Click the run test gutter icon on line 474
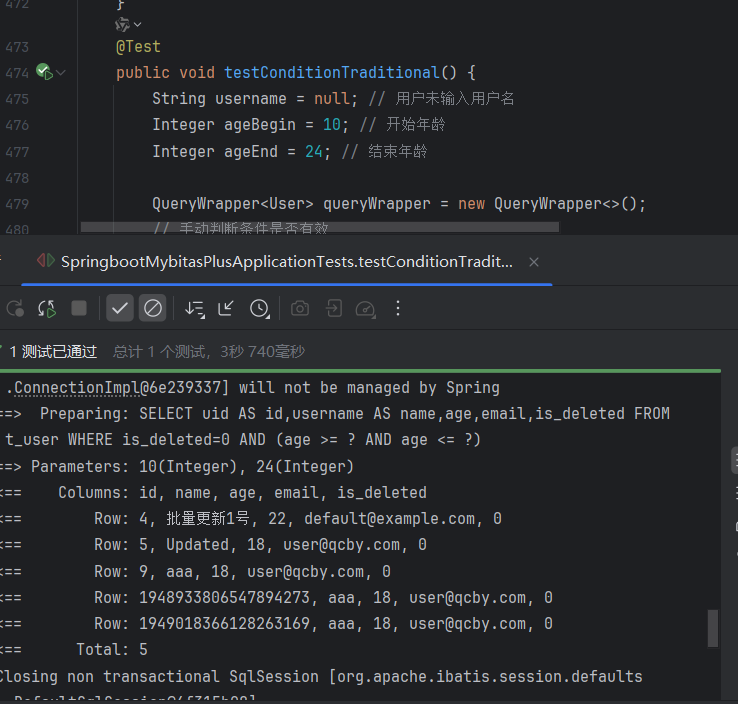The image size is (738, 704). pos(45,72)
